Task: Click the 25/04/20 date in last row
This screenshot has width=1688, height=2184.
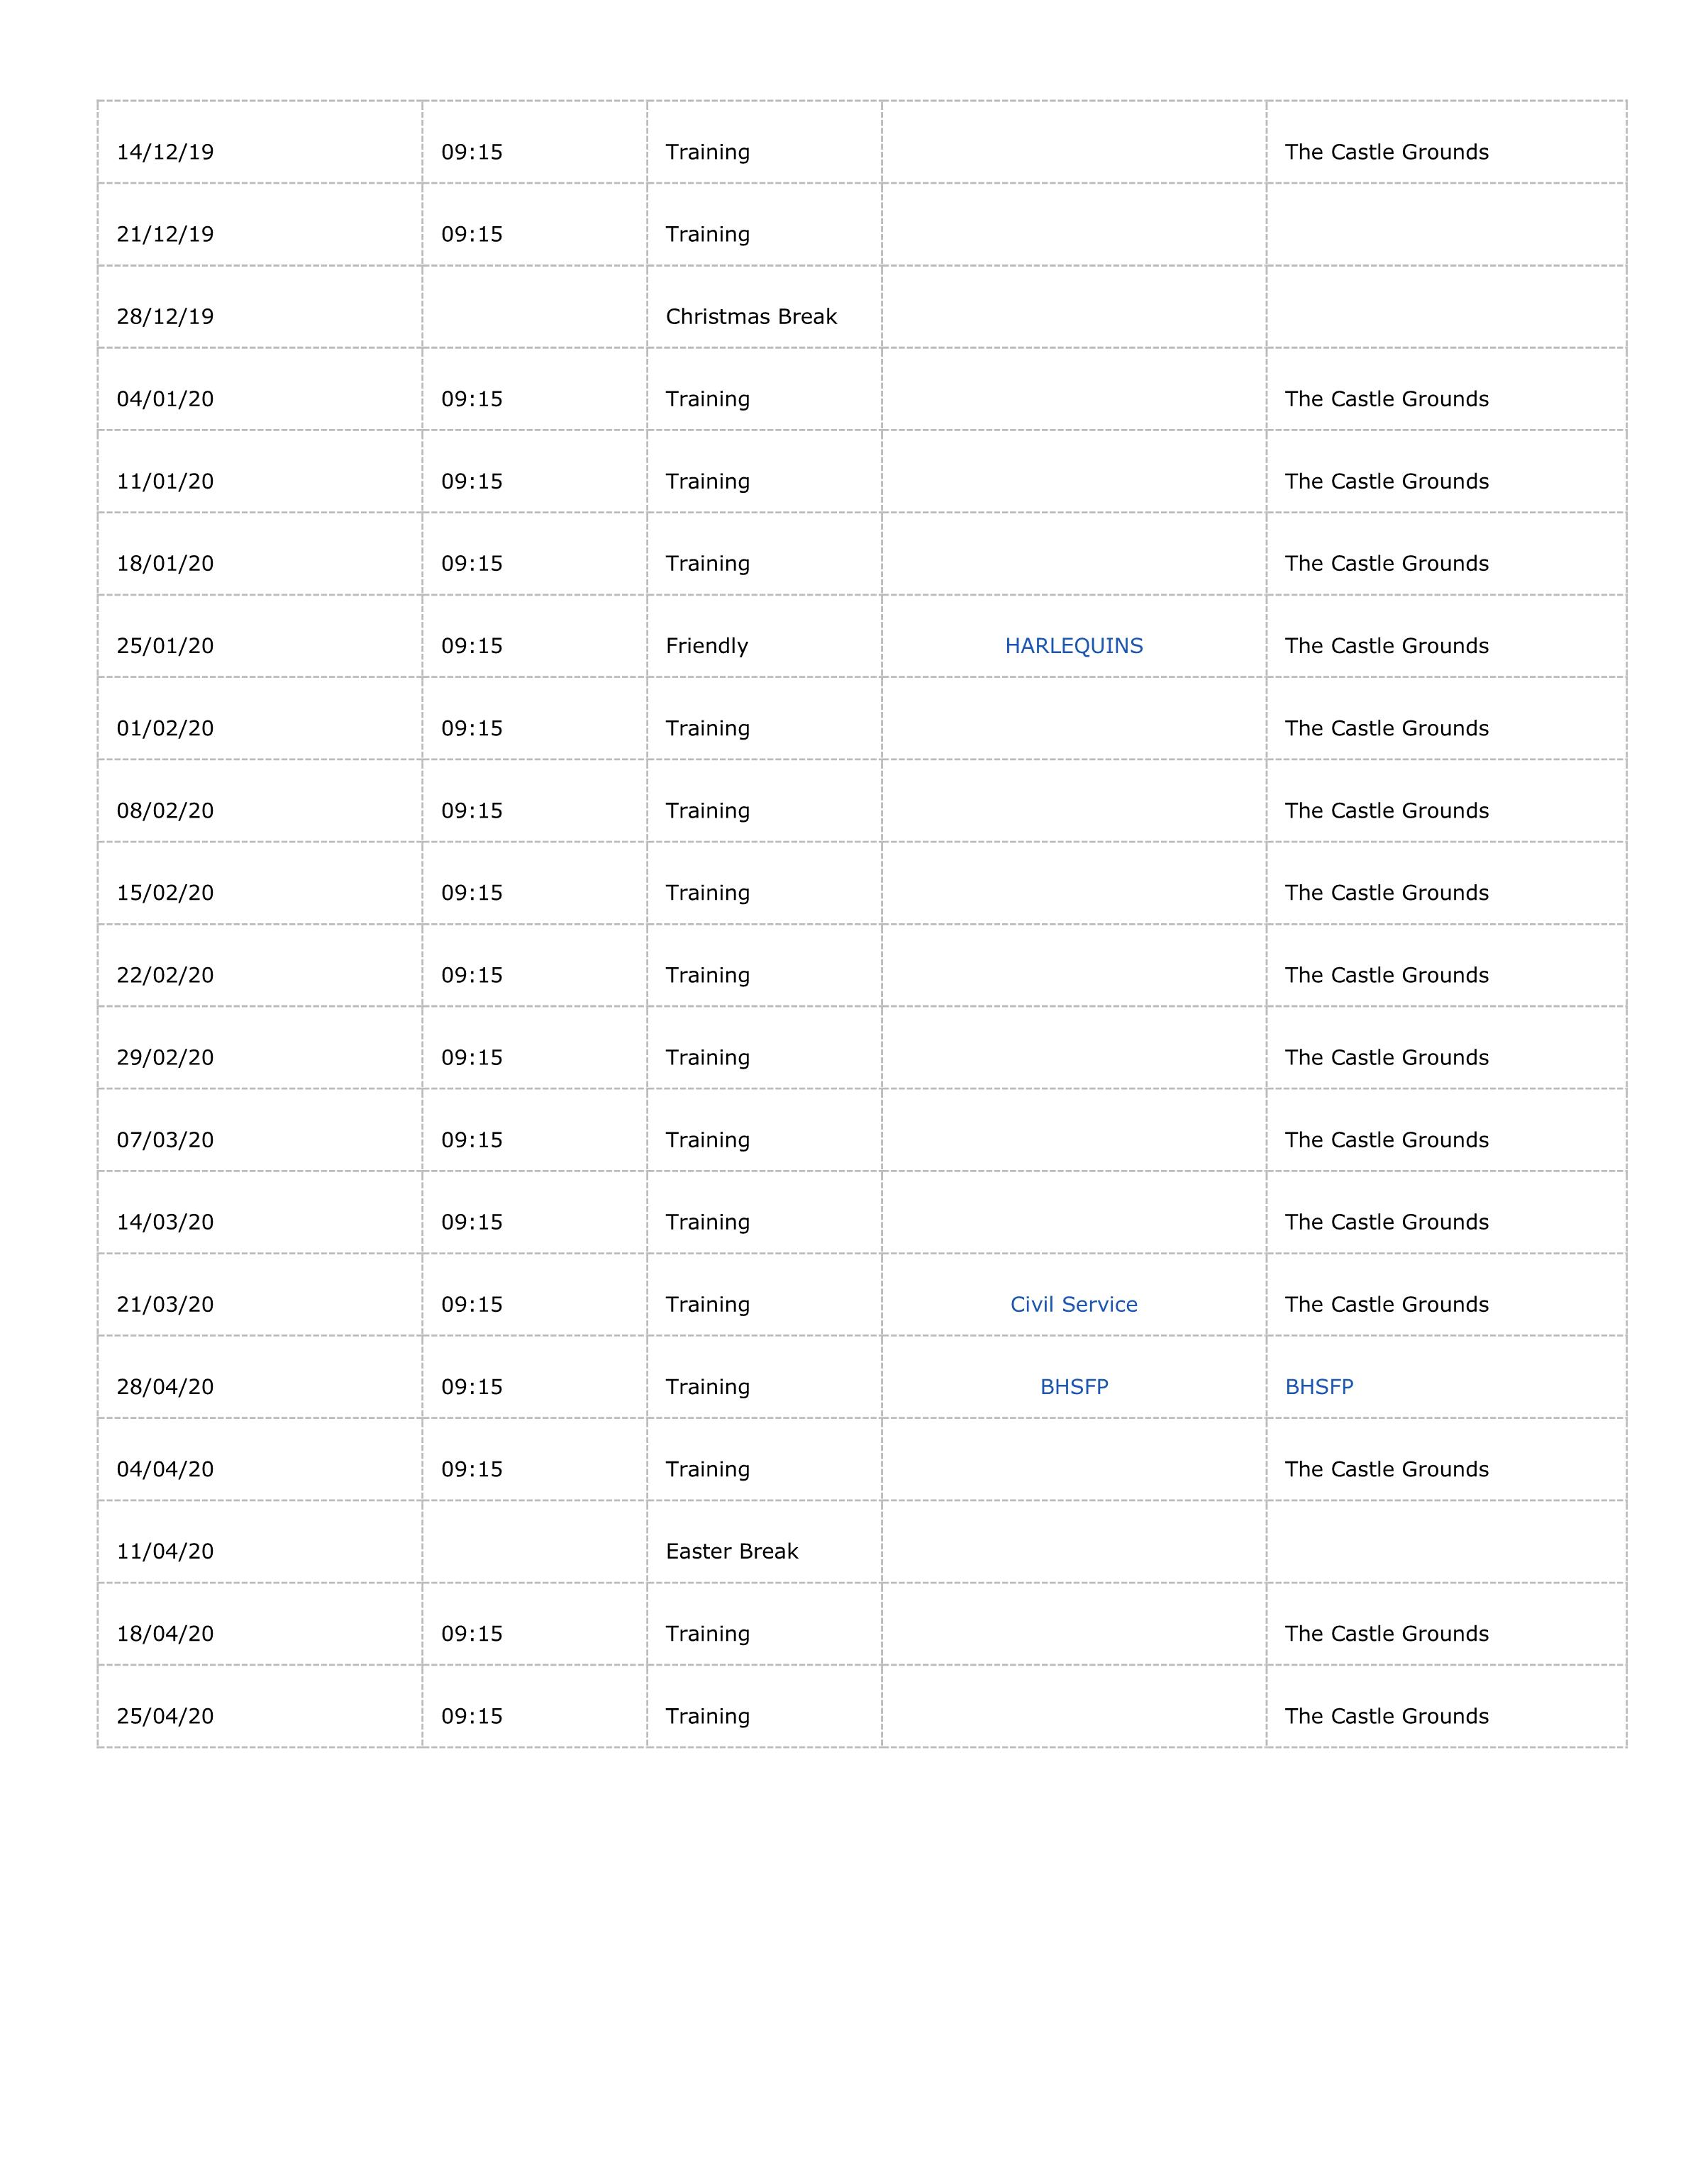Action: pyautogui.click(x=165, y=1716)
